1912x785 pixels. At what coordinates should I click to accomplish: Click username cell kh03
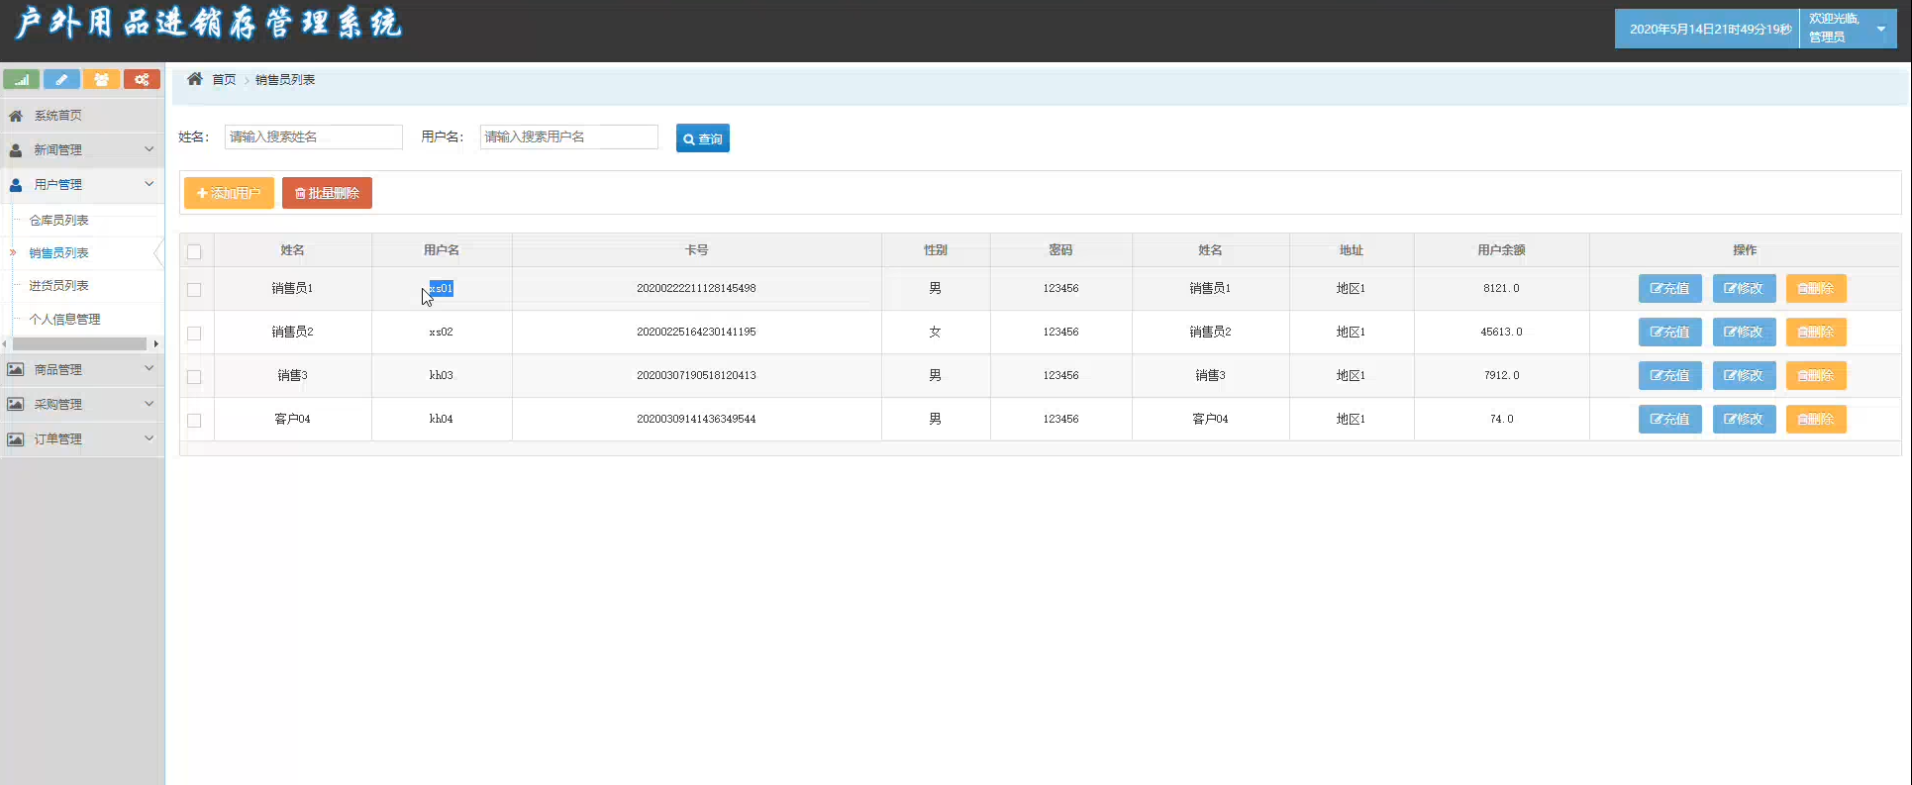[x=441, y=376]
